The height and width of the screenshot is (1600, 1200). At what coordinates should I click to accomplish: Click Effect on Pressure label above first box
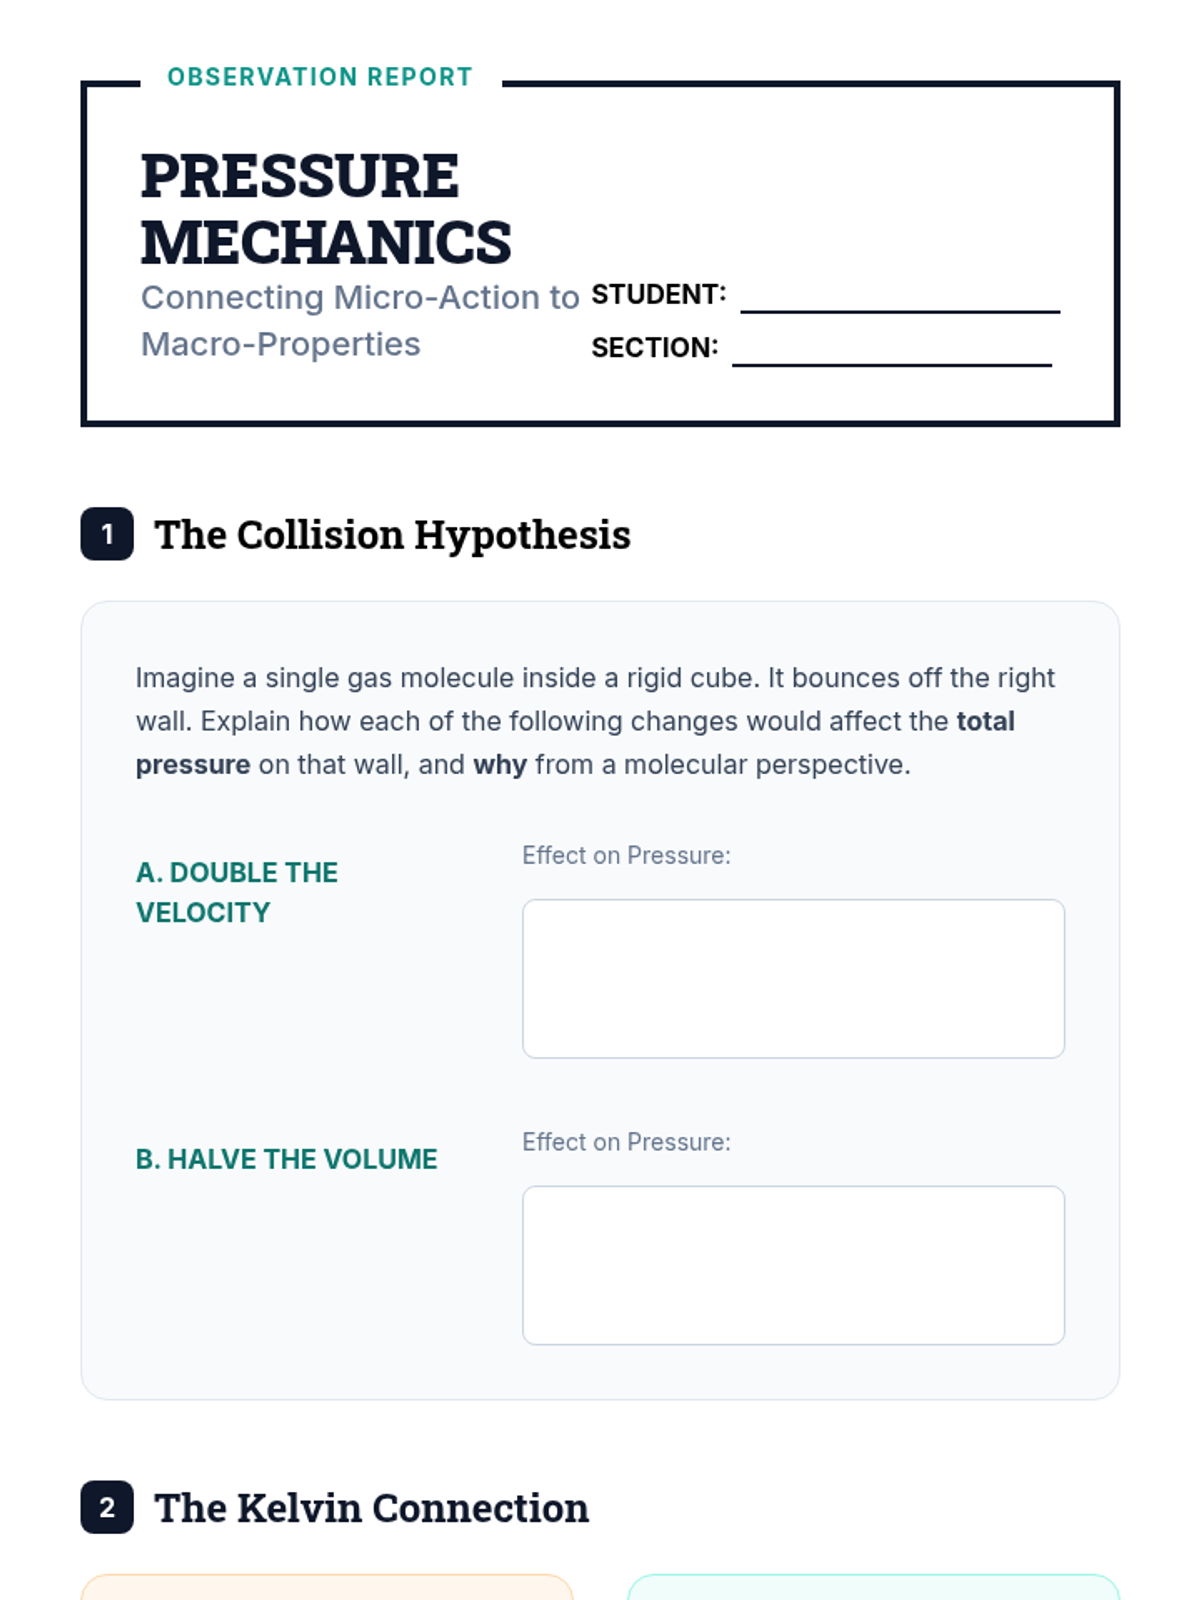point(626,856)
